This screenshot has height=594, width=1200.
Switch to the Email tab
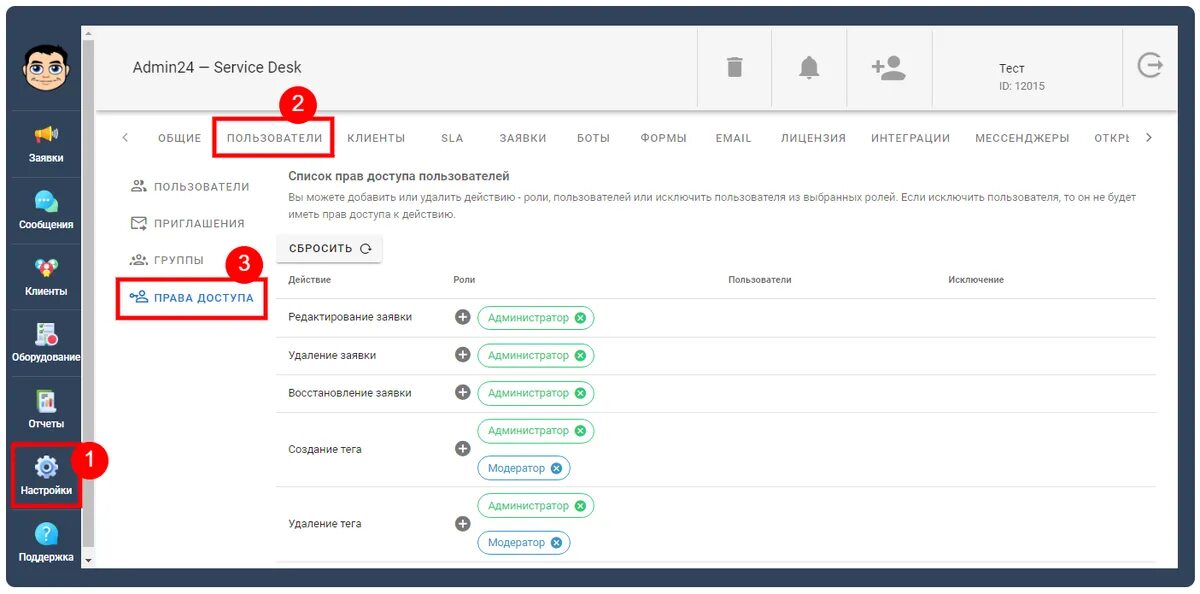733,138
